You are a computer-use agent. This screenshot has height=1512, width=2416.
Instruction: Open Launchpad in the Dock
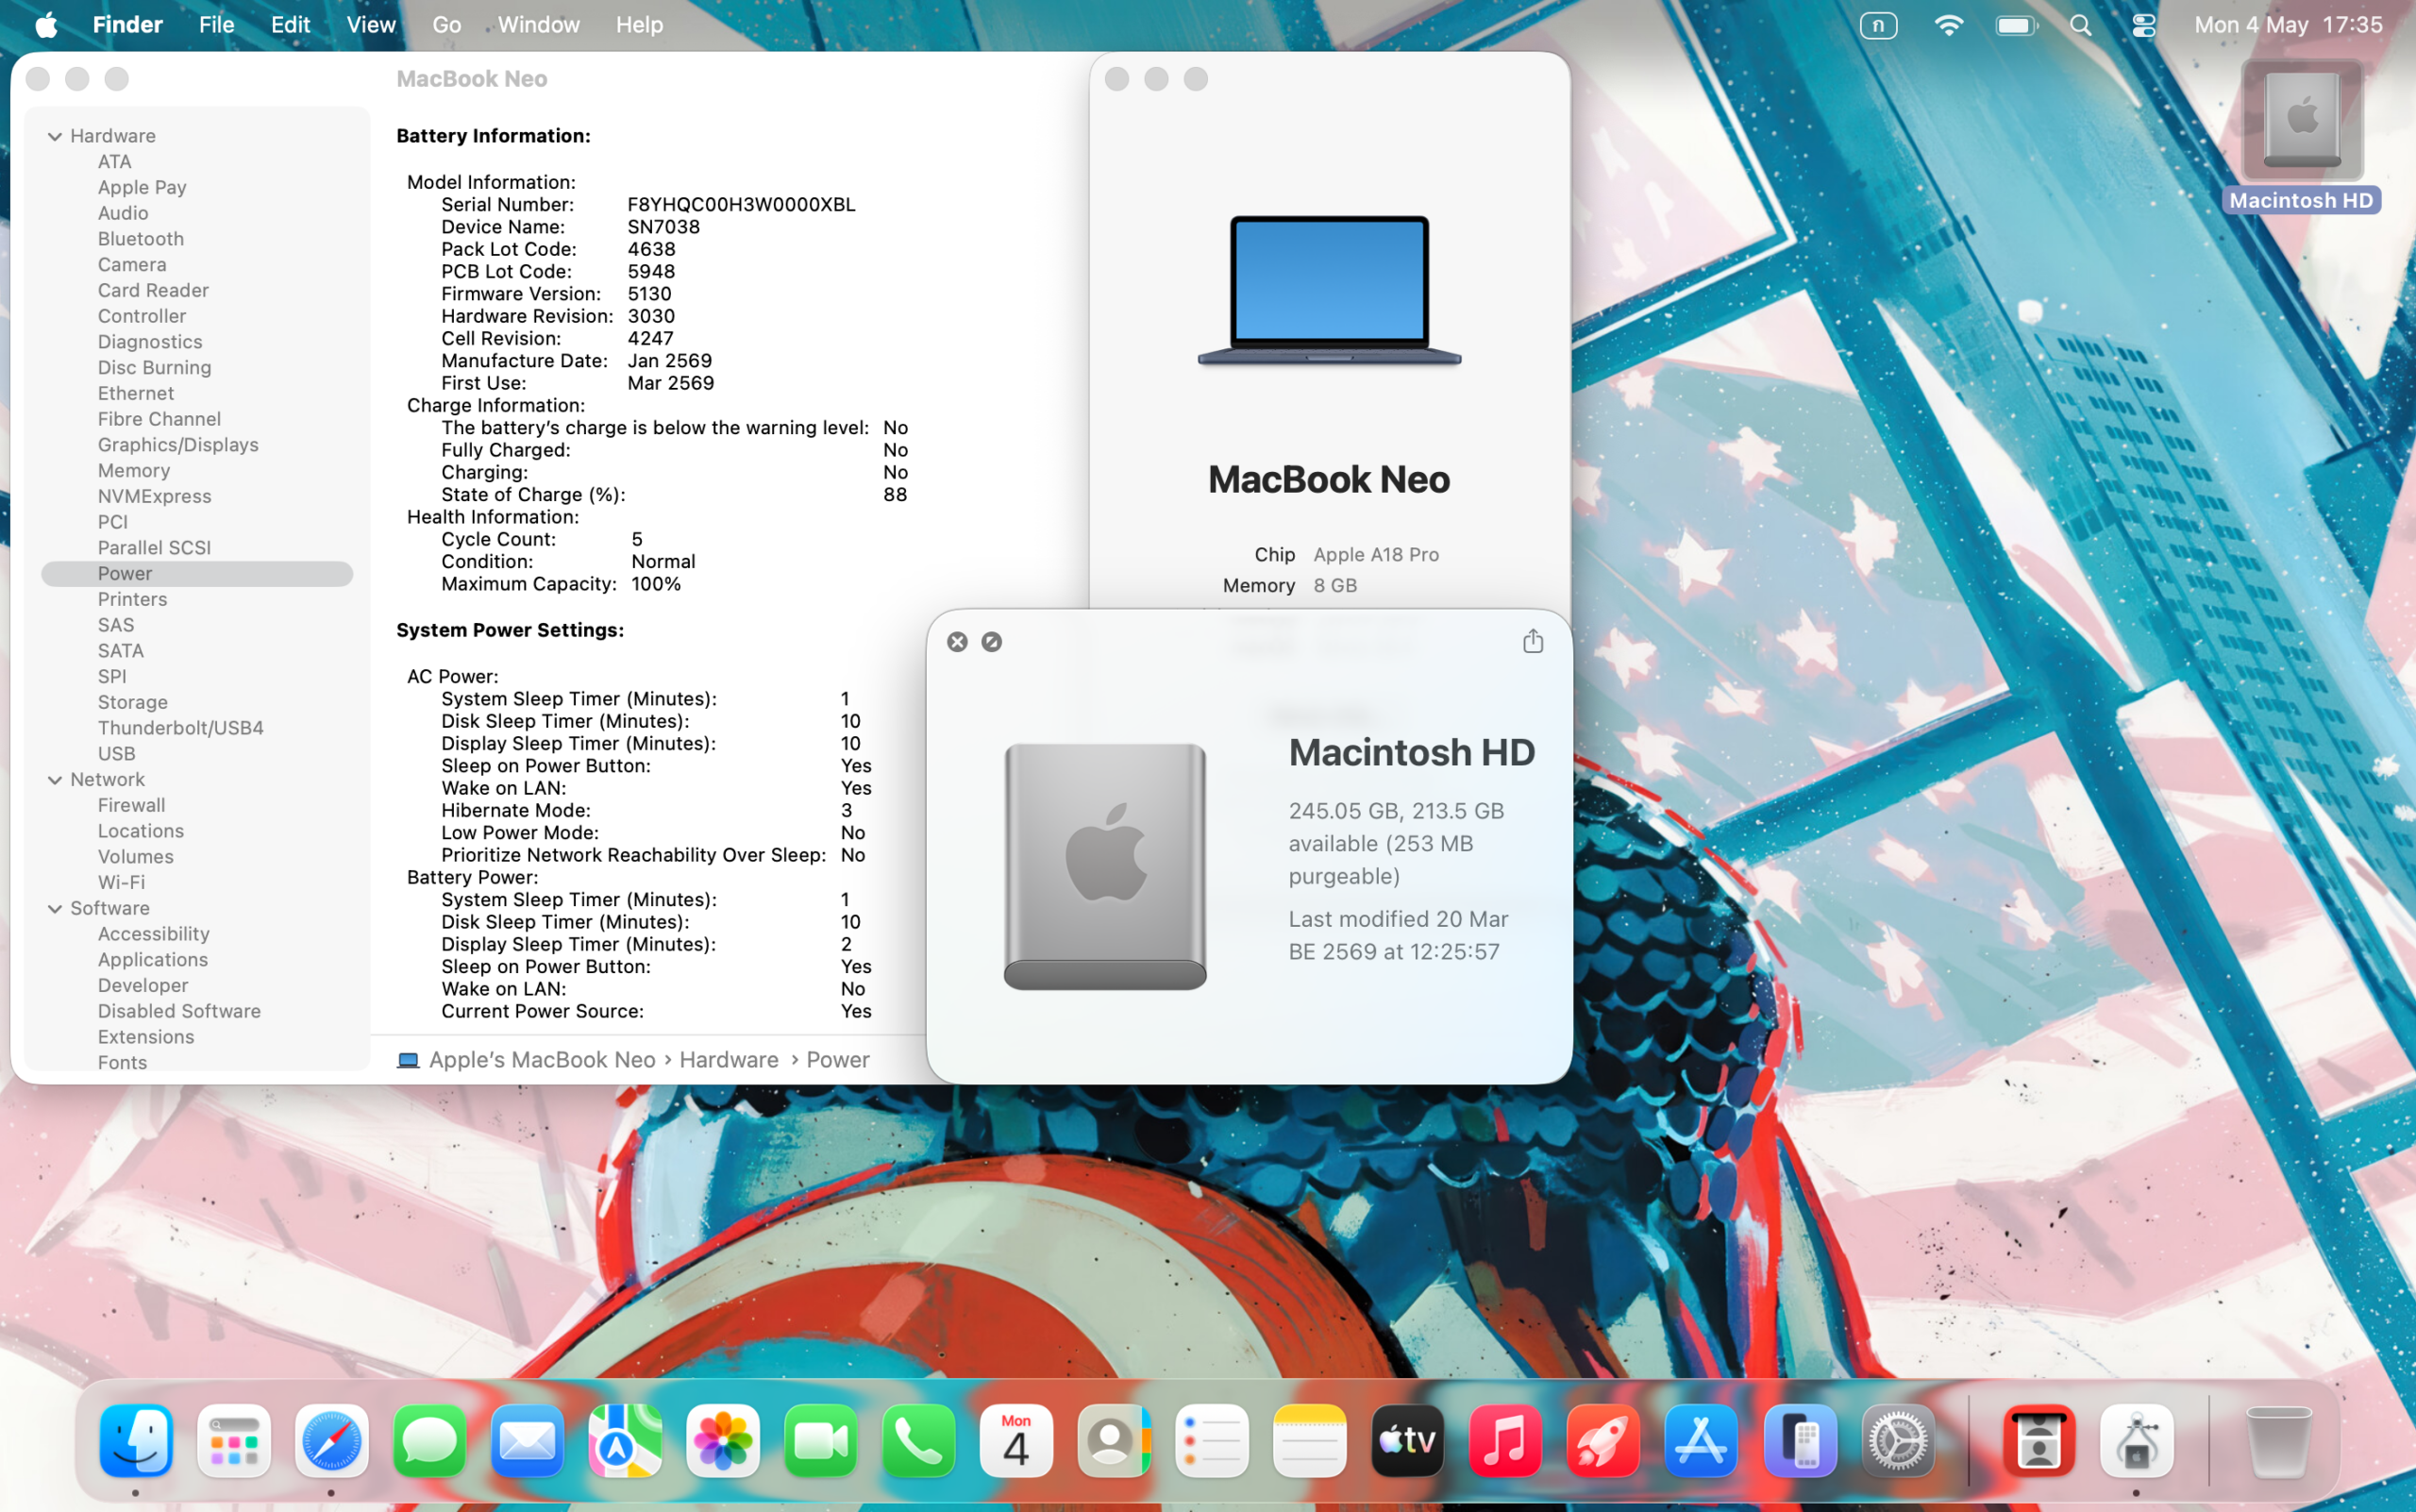(234, 1441)
